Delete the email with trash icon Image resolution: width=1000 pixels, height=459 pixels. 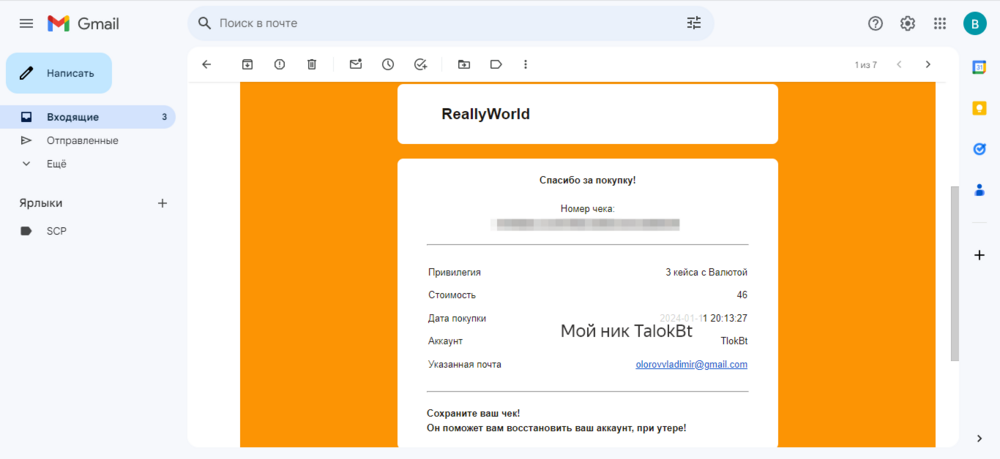tap(311, 64)
